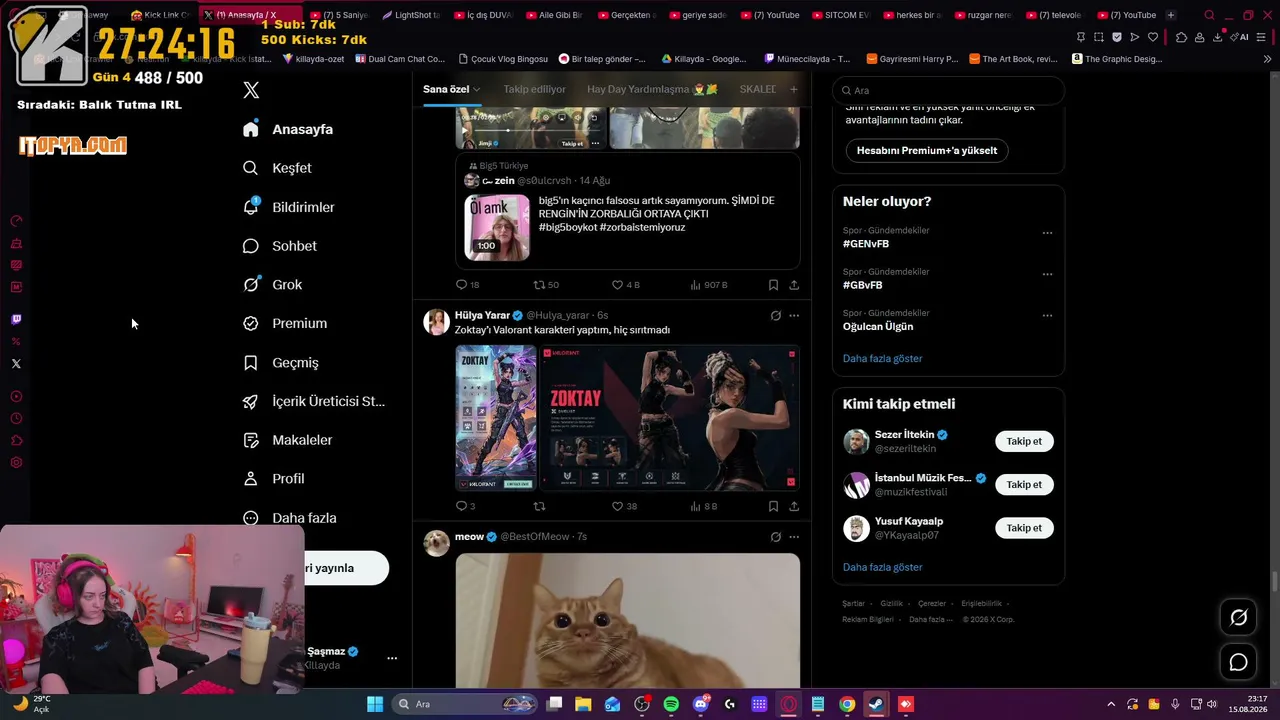Image resolution: width=1280 pixels, height=720 pixels.
Task: Repost Hülya Yarar's Zoktay post
Action: click(540, 506)
